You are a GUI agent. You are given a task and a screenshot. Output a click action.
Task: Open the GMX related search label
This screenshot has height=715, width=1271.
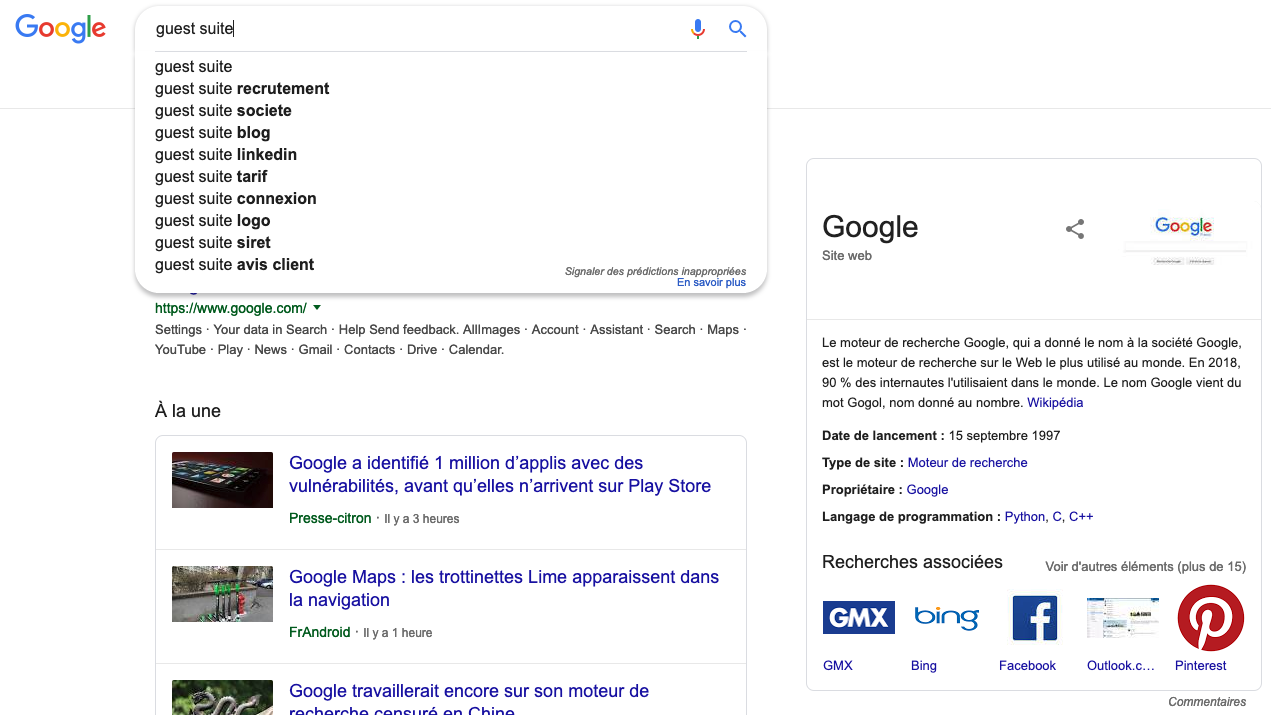pyautogui.click(x=838, y=666)
